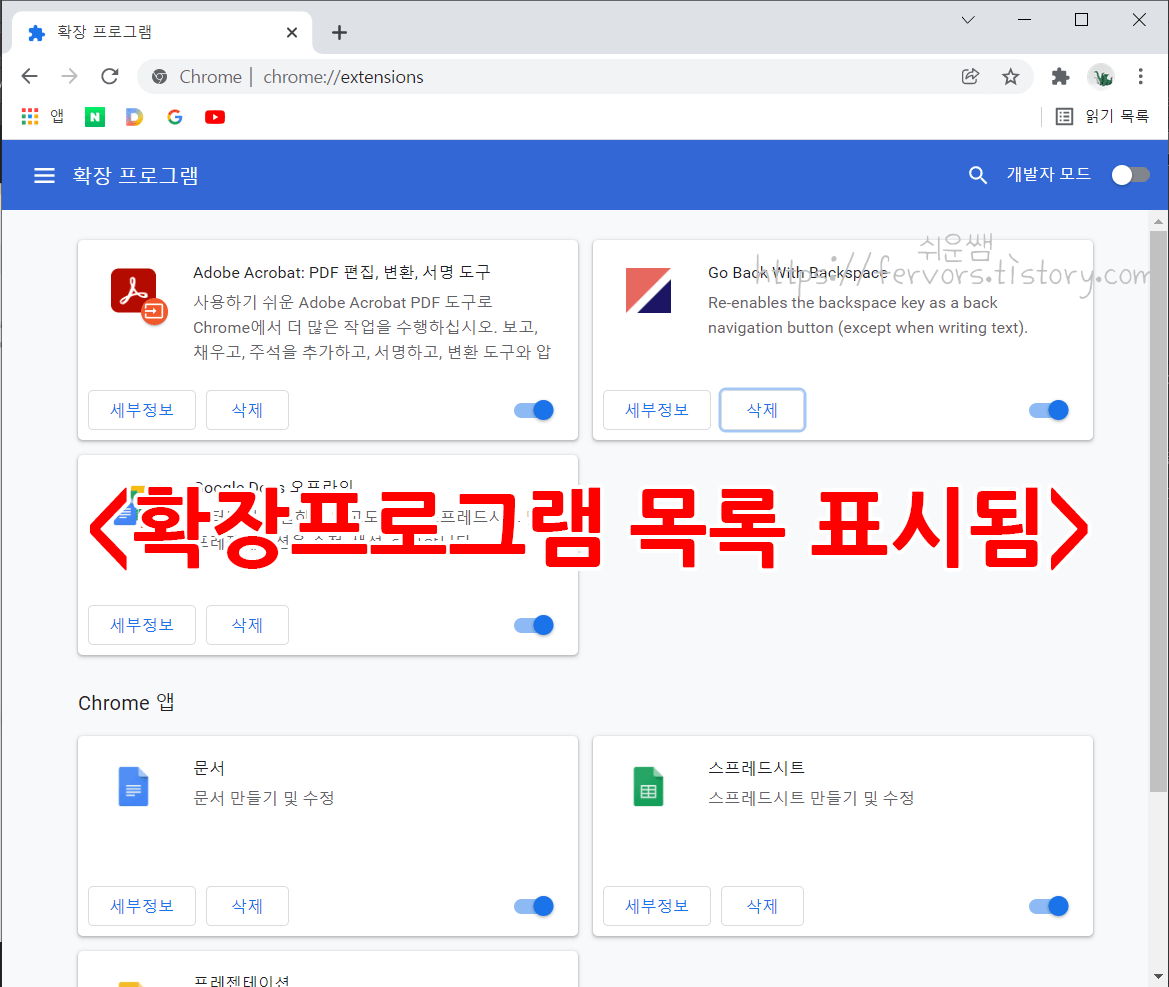Click the 문서 app document icon
The width and height of the screenshot is (1169, 987).
(x=133, y=786)
